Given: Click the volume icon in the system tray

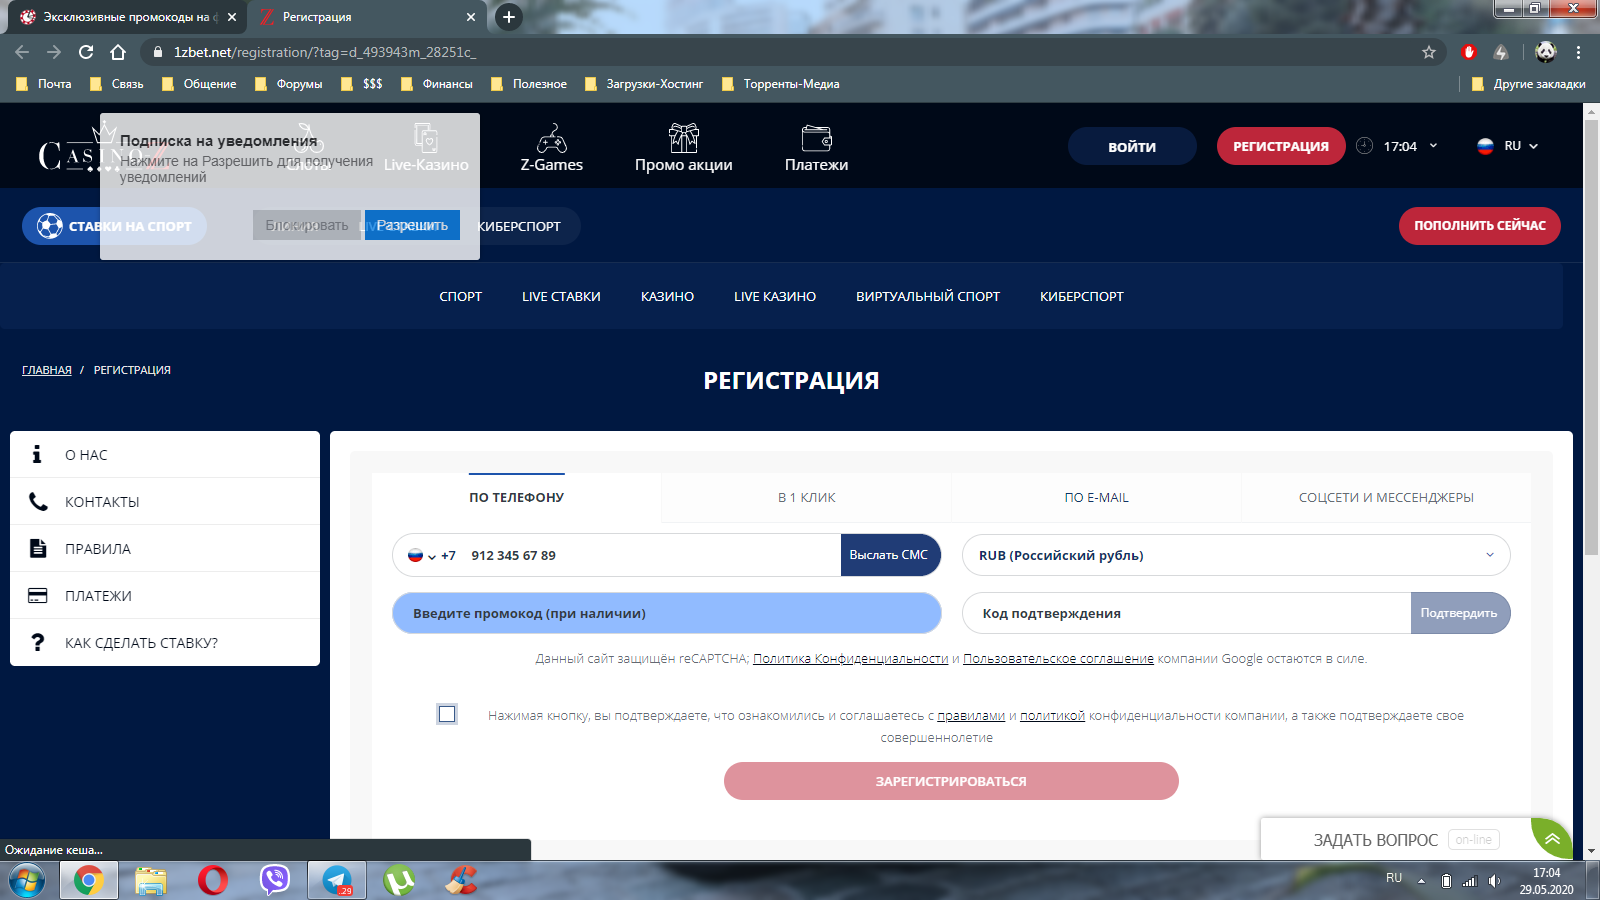Looking at the screenshot, I should tap(1494, 881).
